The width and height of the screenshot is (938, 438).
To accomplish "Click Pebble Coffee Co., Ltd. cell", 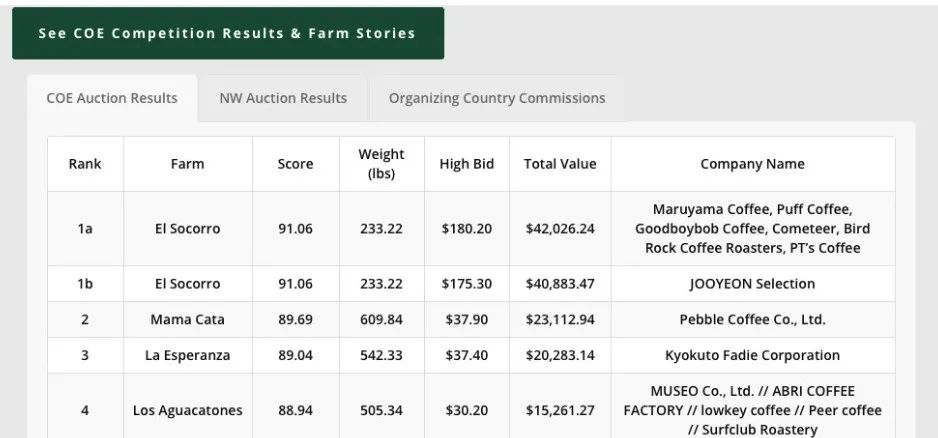I will click(752, 320).
